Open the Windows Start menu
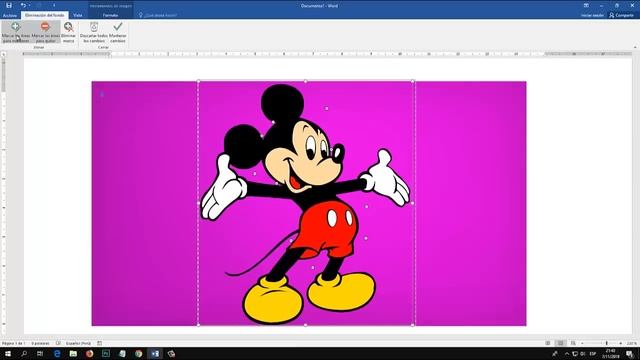 click(8, 353)
